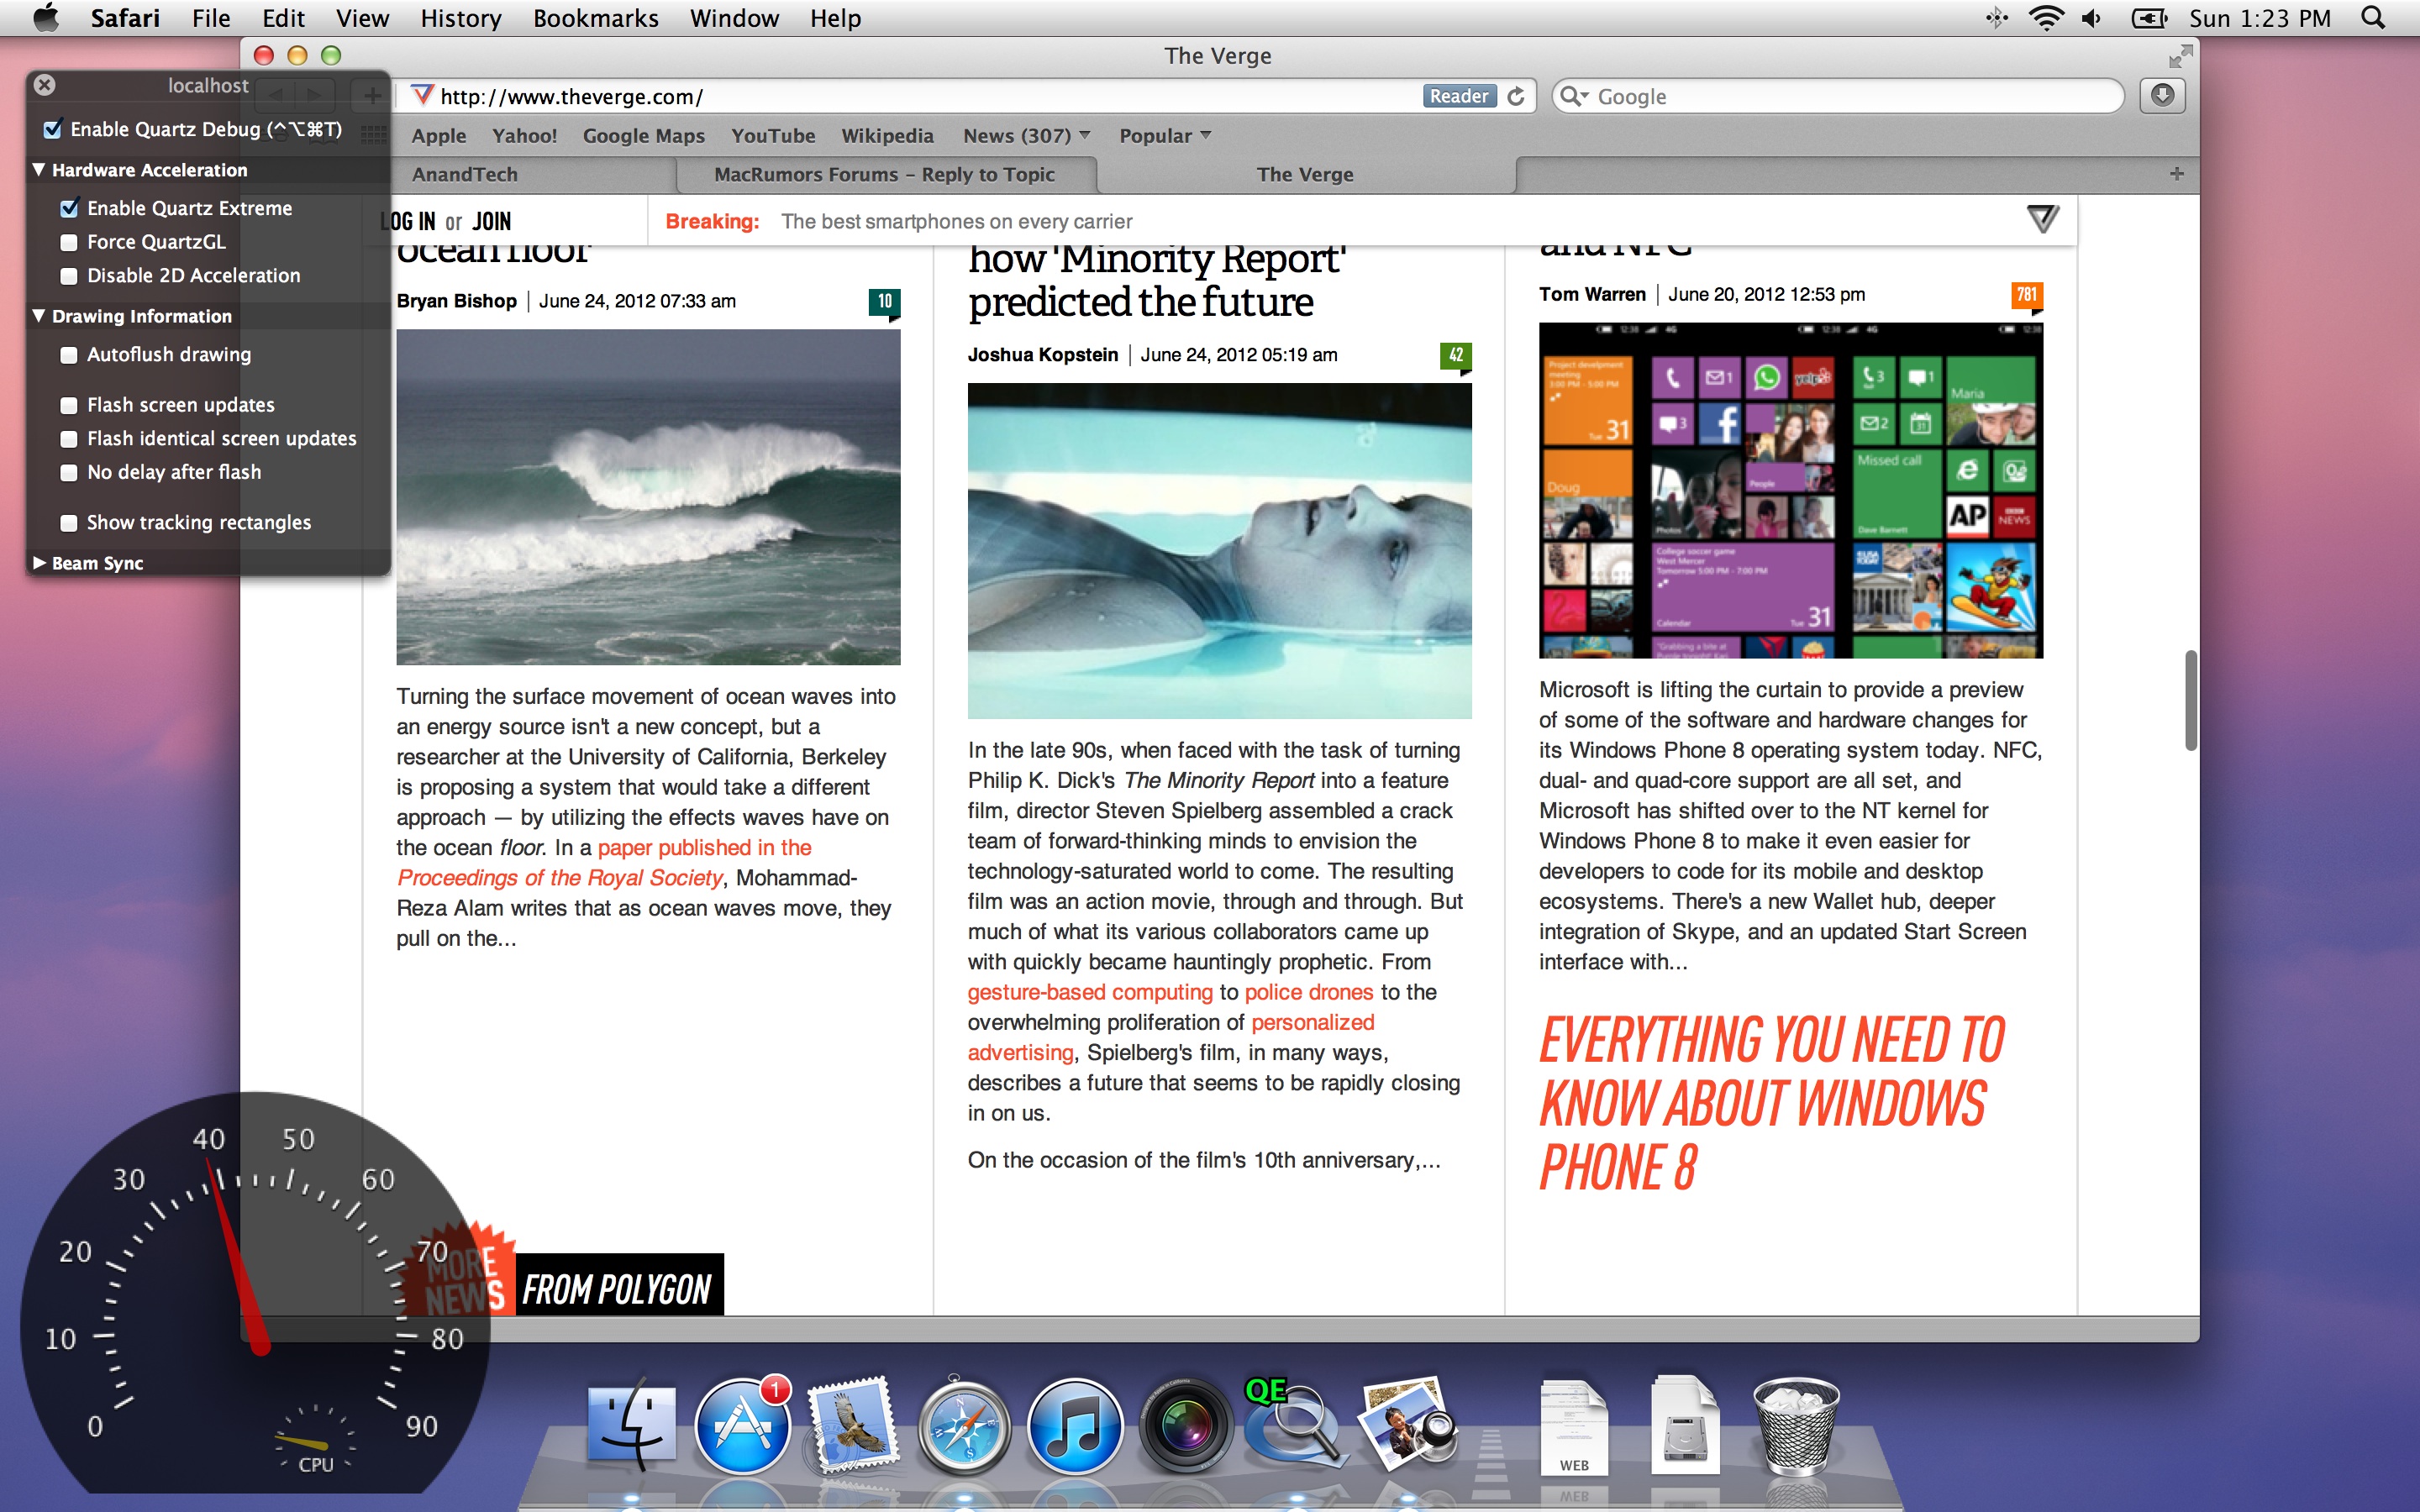Click the page vertical scrollbar thumb
The width and height of the screenshot is (2420, 1512).
(x=2190, y=700)
